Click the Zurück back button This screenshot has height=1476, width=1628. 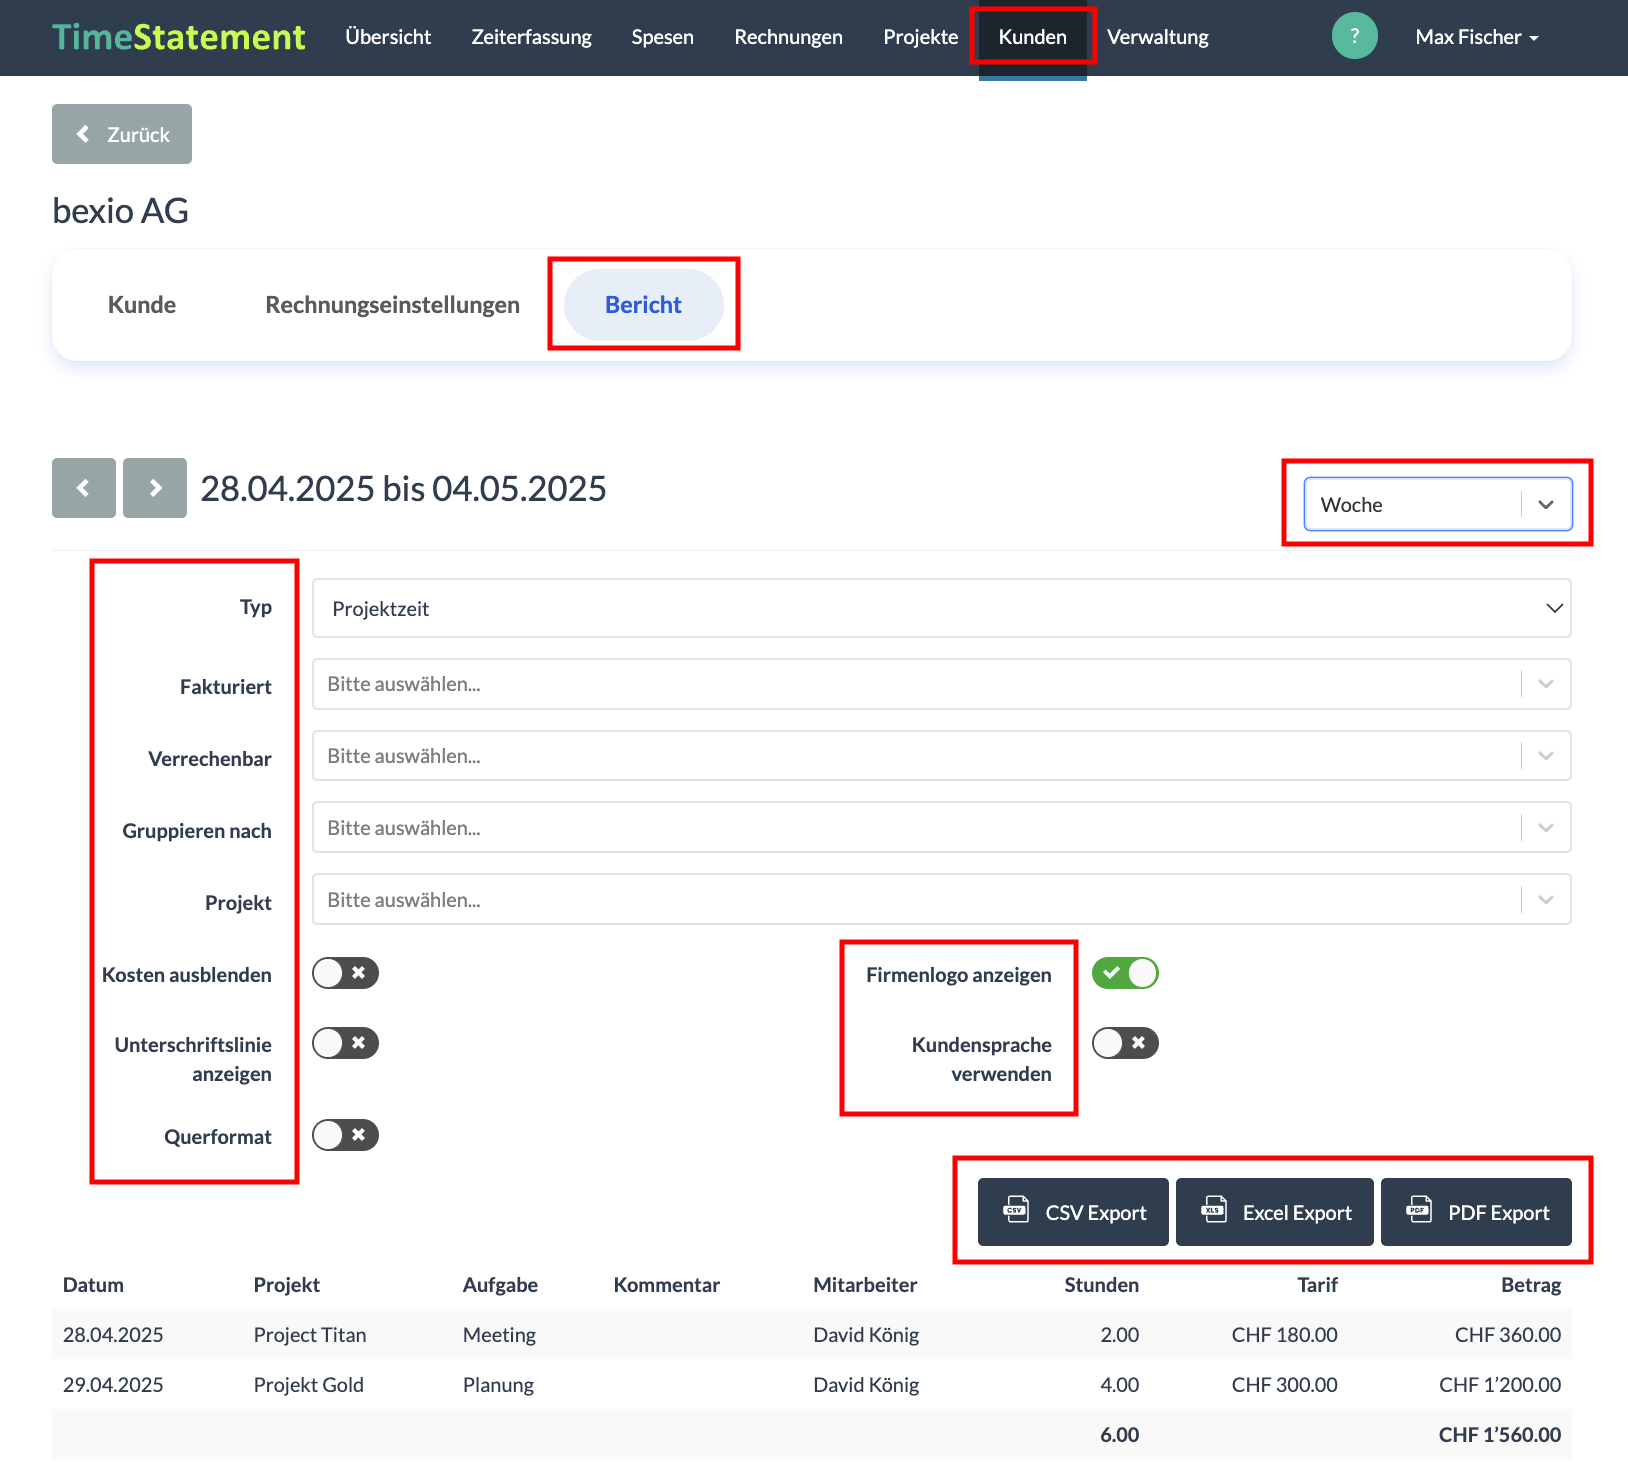click(x=122, y=134)
